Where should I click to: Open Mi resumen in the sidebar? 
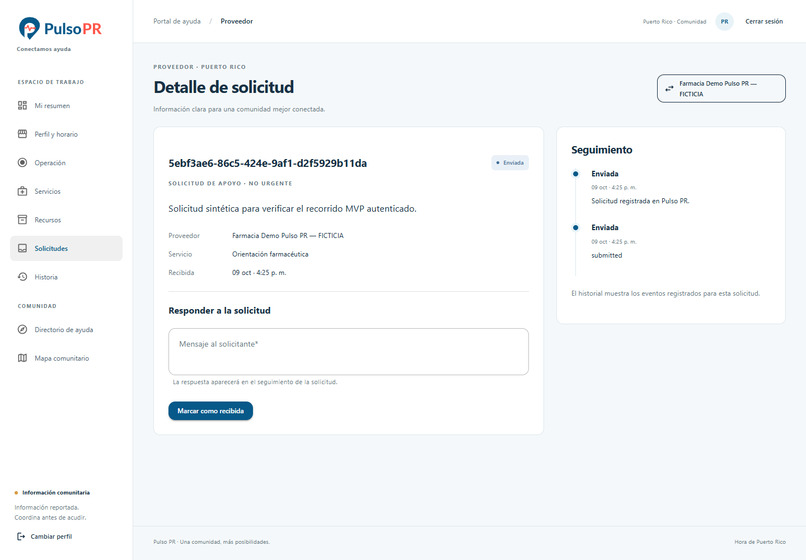click(x=66, y=105)
